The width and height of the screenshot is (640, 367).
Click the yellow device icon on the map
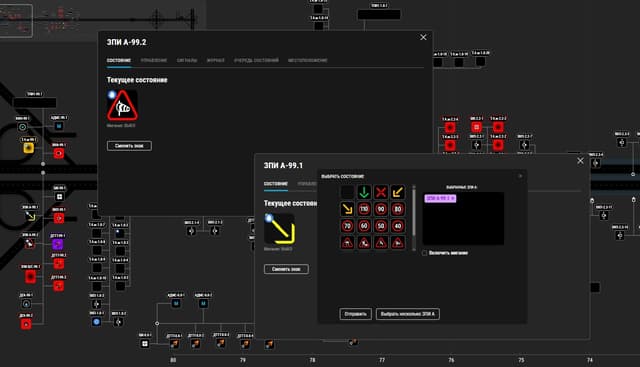(28, 148)
